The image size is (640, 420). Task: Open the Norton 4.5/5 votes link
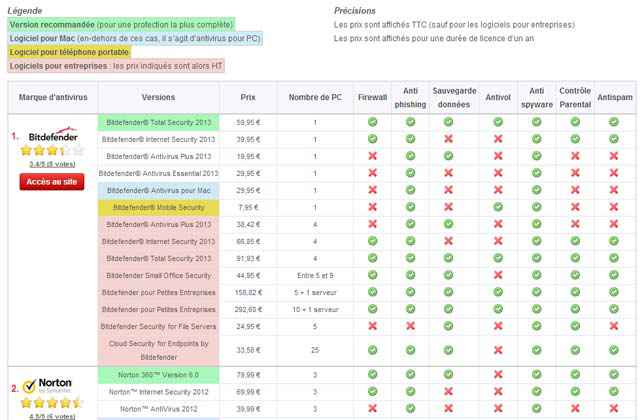(x=52, y=416)
